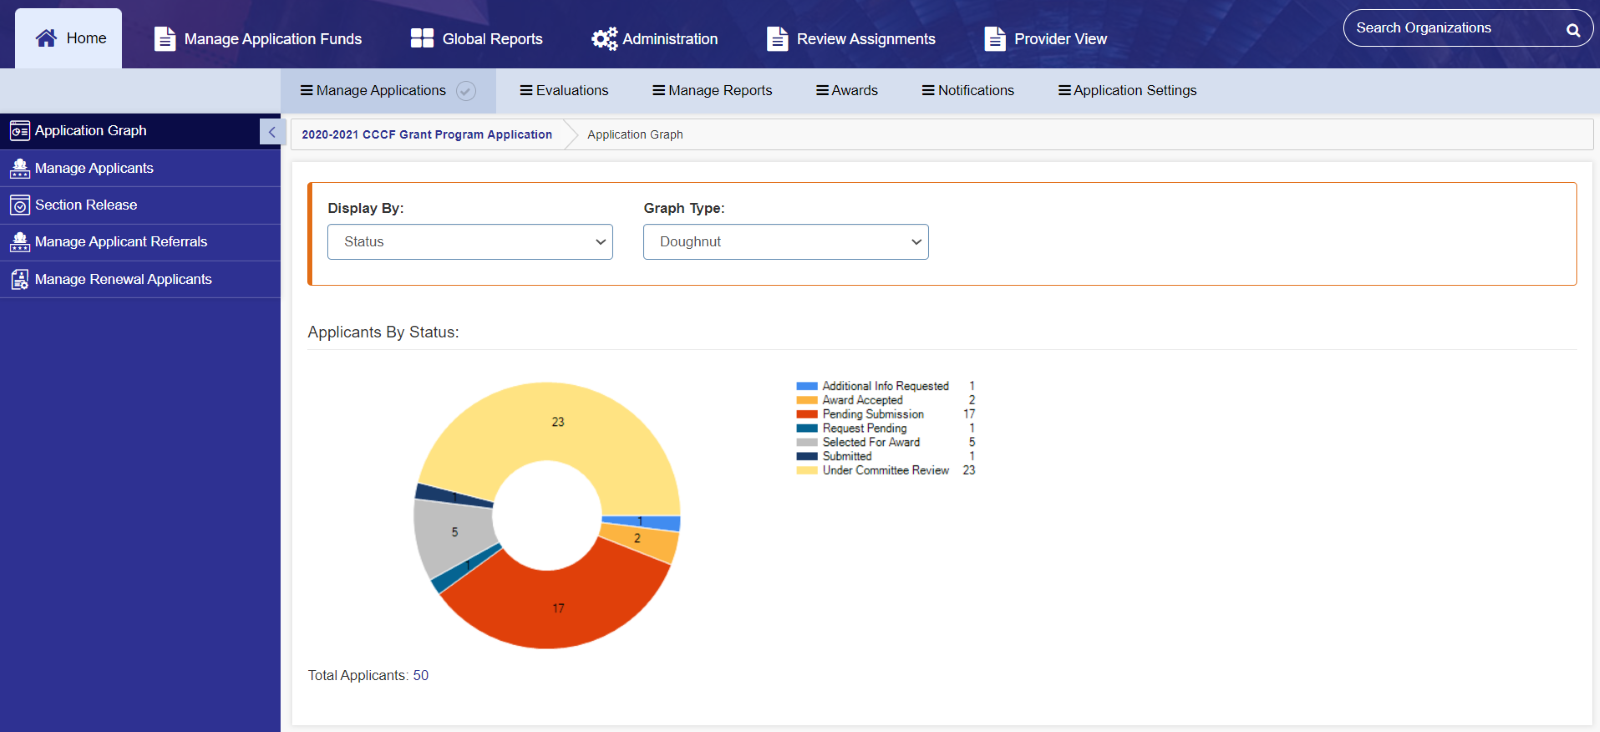This screenshot has height=732, width=1600.
Task: Toggle Under Committee Review legend entry
Action: click(872, 470)
